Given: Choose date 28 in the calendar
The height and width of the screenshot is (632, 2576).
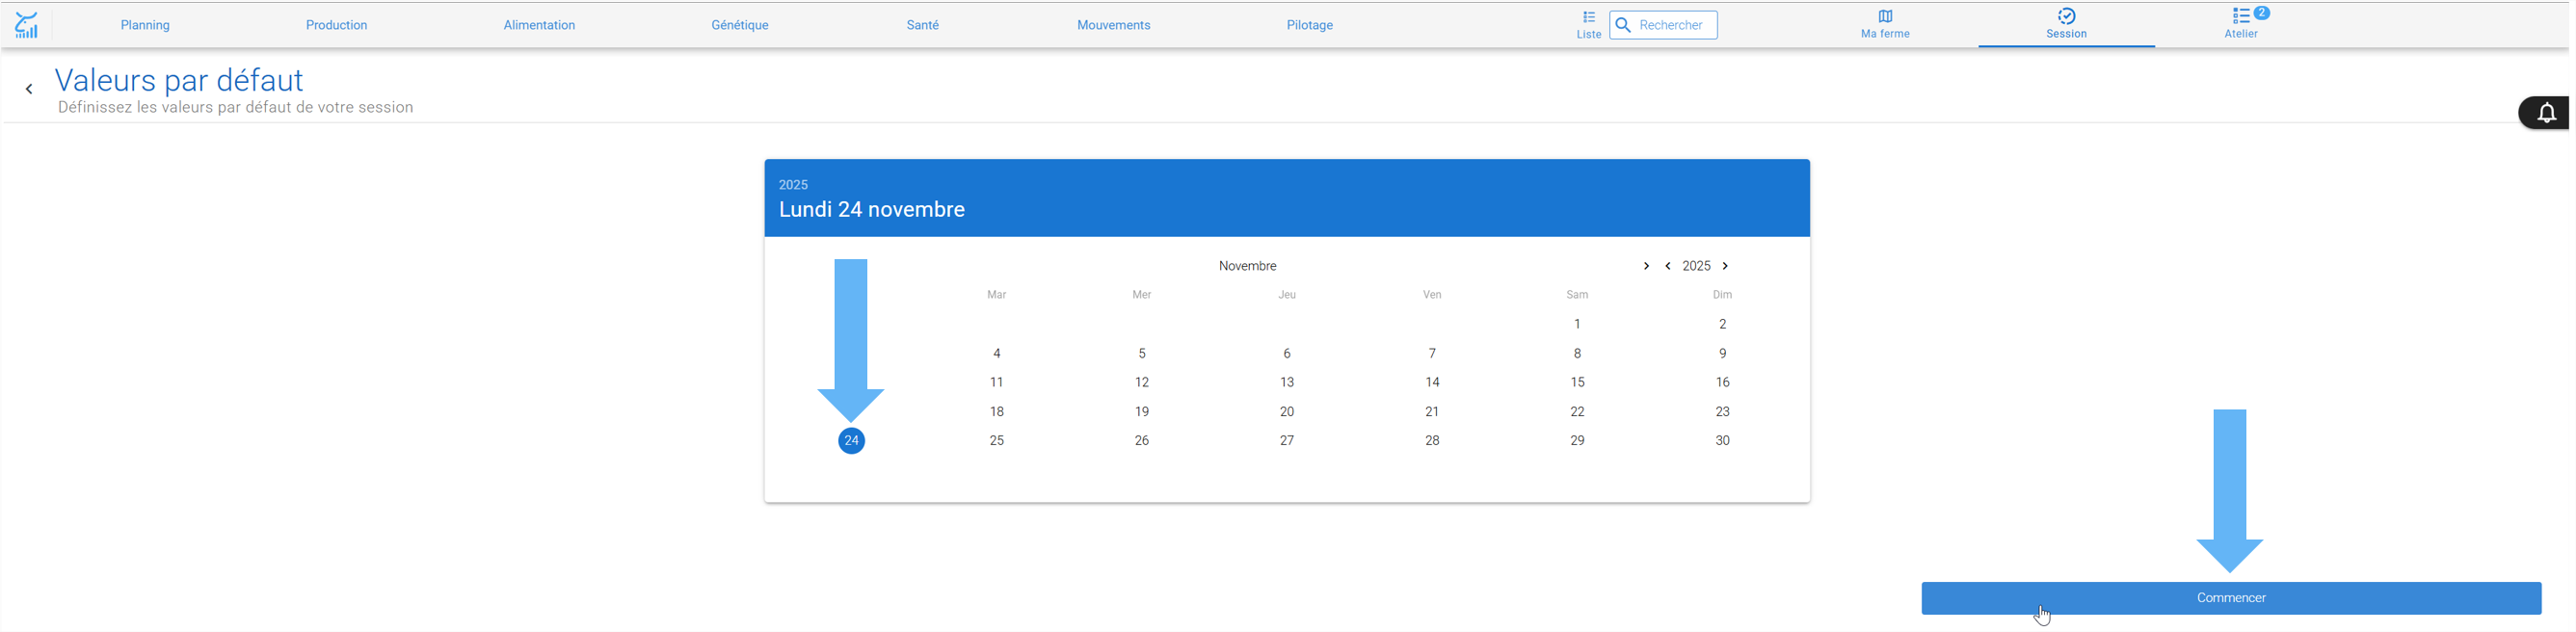Looking at the screenshot, I should coord(1432,441).
